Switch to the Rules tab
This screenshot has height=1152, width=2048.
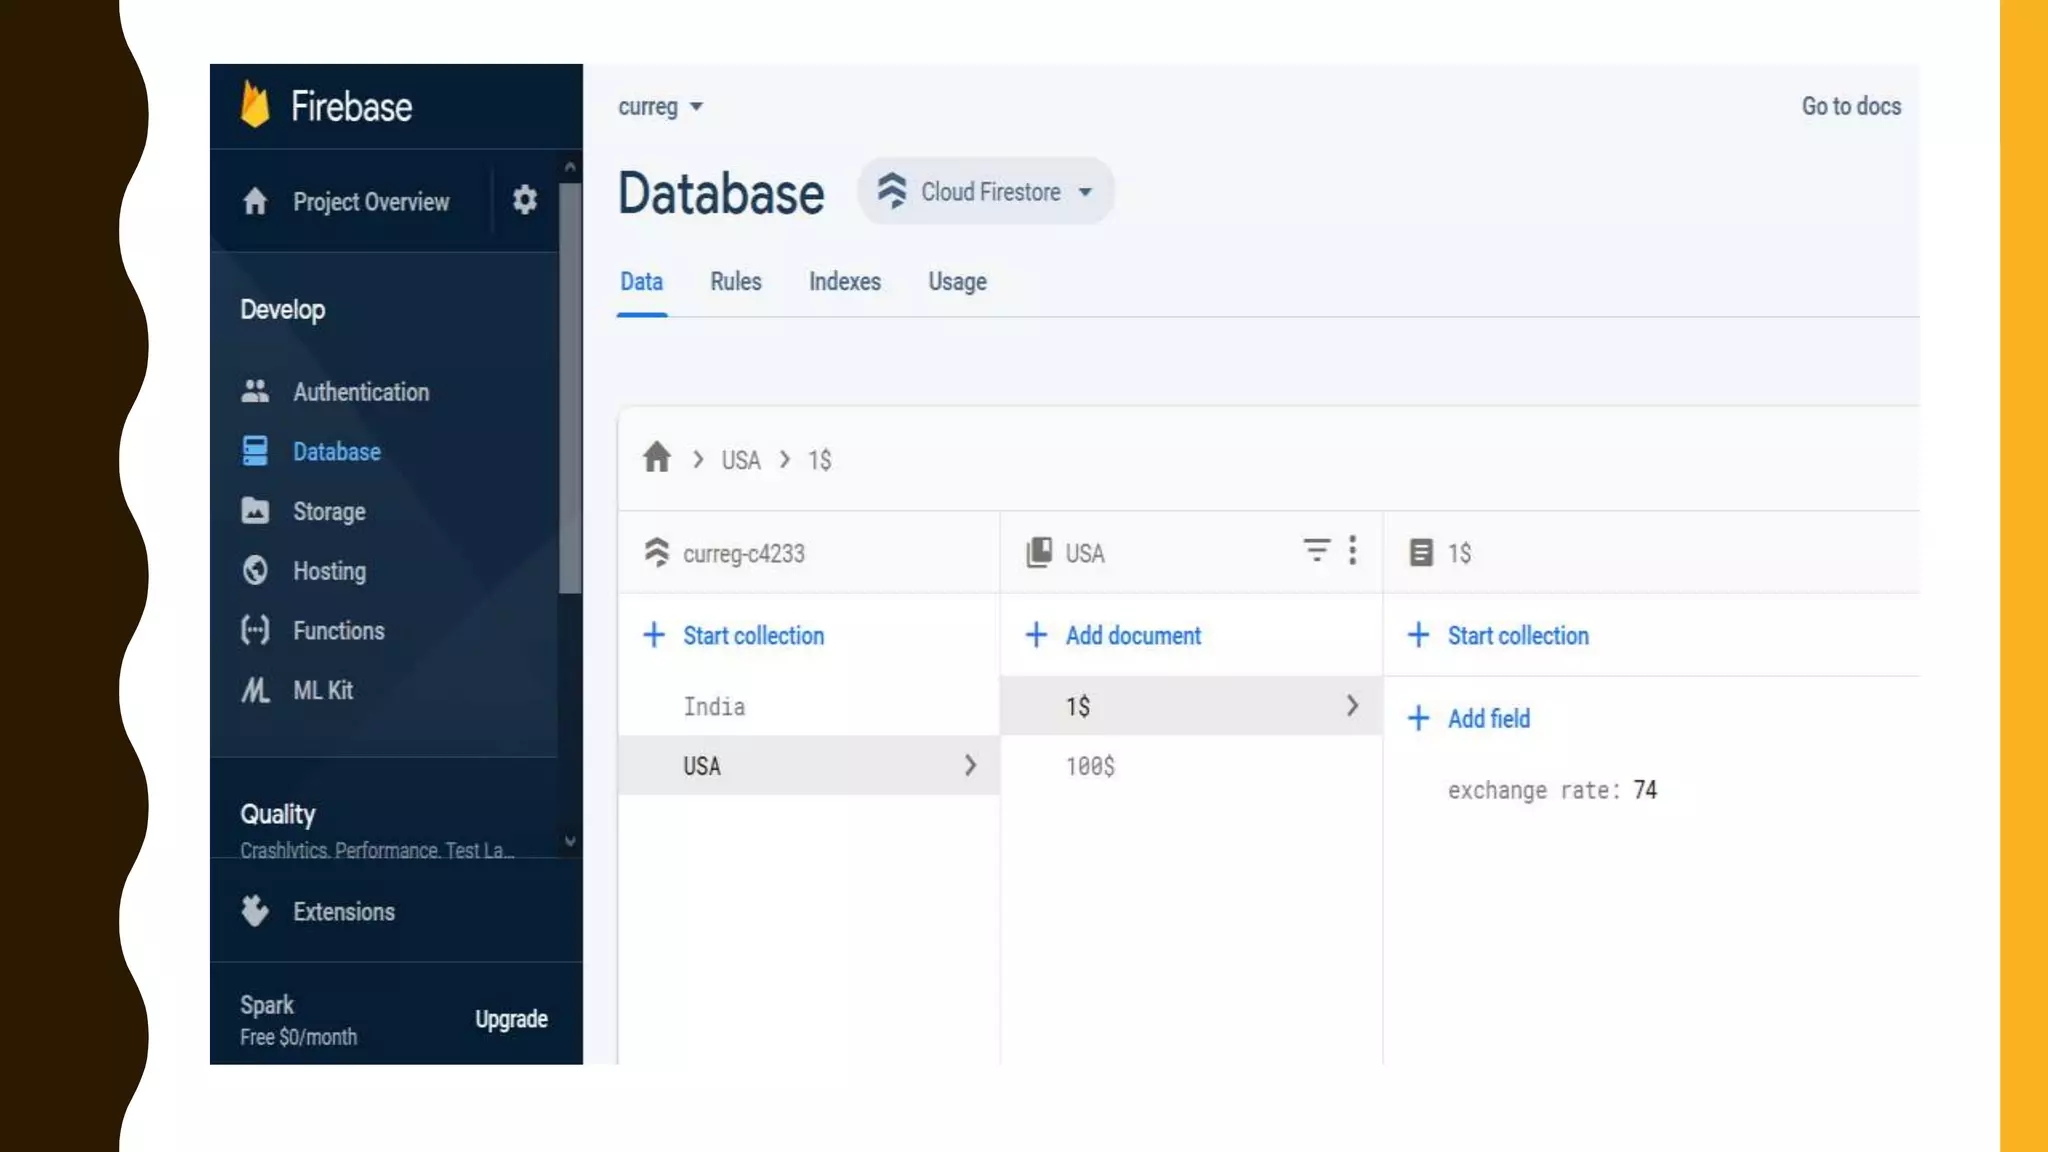pos(736,282)
